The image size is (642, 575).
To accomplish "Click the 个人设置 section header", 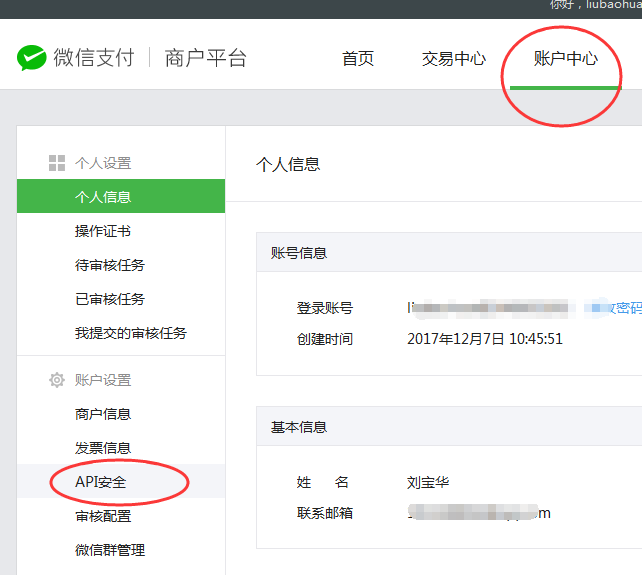I will 103,163.
